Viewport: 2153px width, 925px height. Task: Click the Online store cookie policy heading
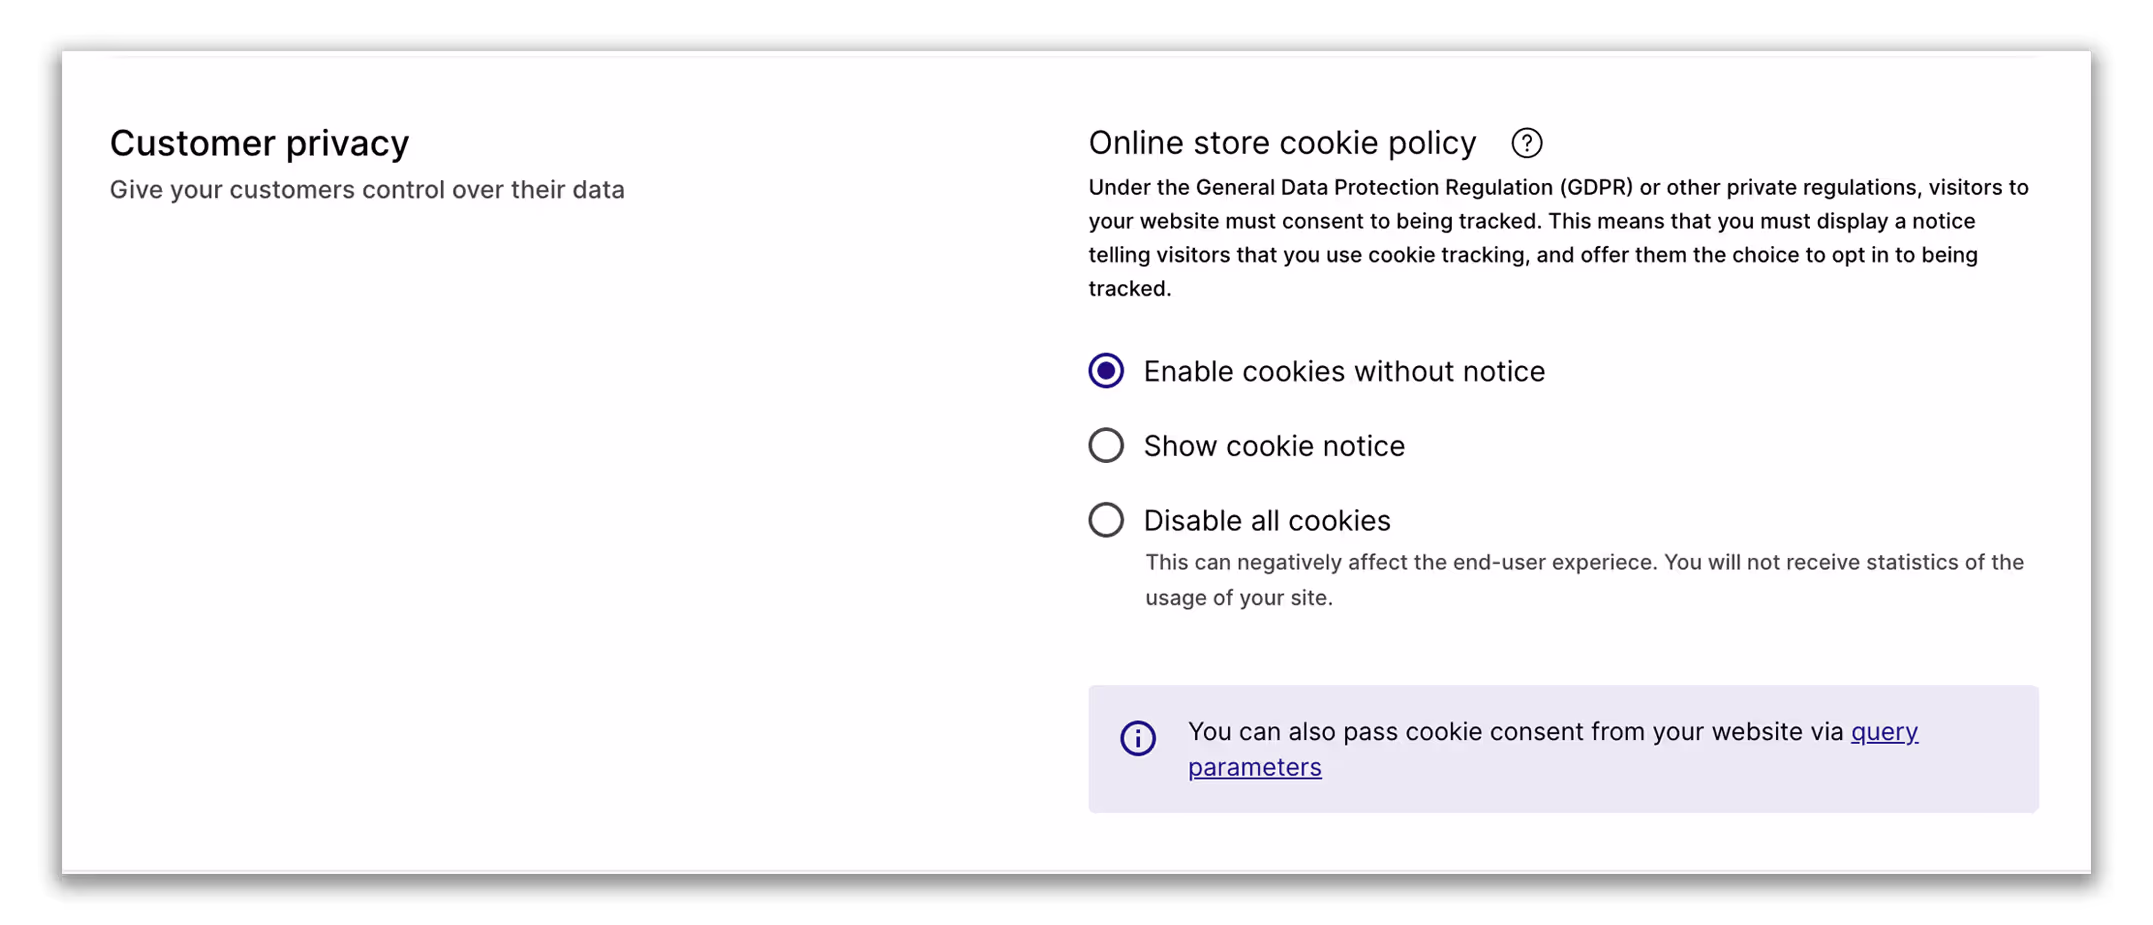coord(1282,143)
